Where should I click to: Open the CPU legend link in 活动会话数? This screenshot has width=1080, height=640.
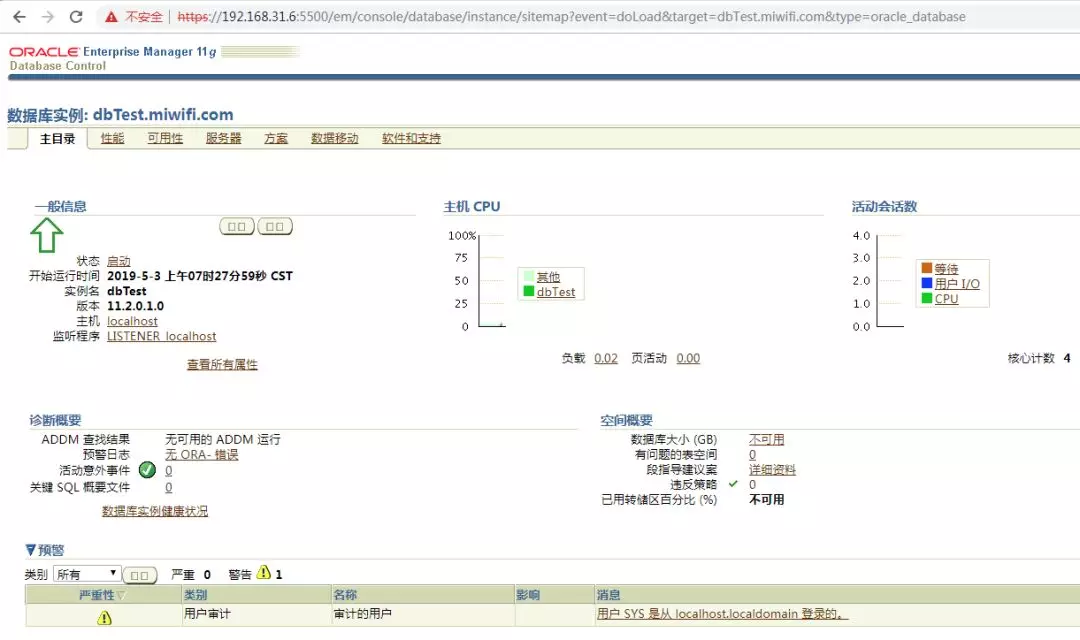click(946, 299)
